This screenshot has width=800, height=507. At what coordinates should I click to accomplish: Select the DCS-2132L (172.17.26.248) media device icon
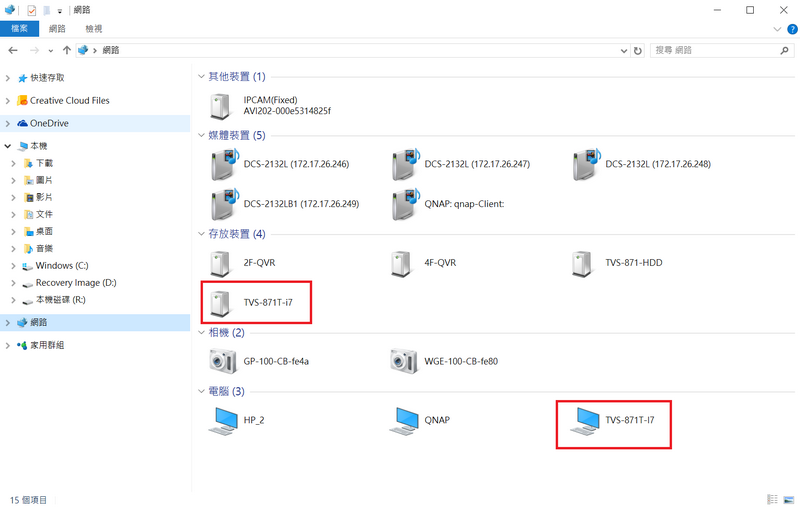[x=587, y=164]
